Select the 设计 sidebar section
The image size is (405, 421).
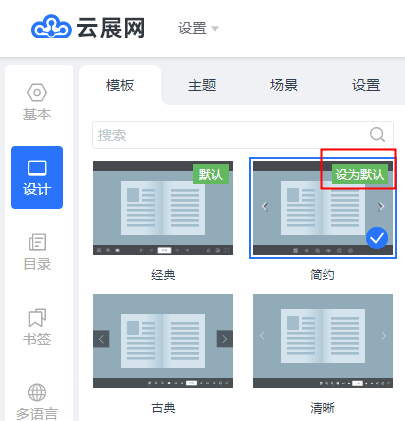(x=37, y=177)
